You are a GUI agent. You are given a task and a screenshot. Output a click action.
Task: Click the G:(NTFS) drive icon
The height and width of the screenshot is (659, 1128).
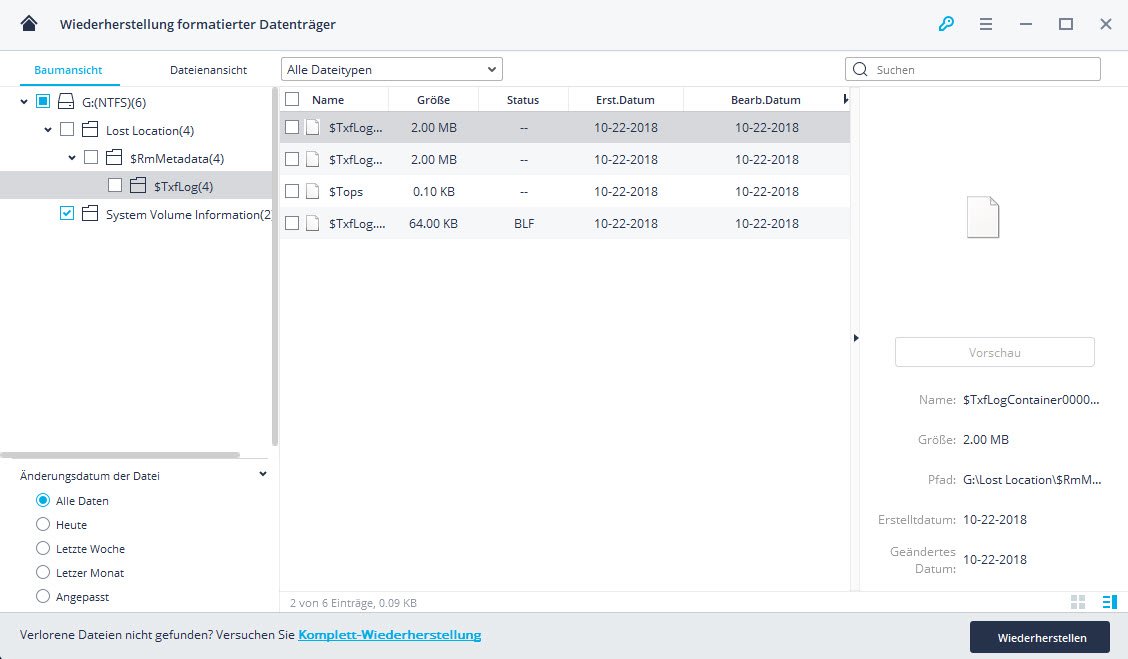(x=65, y=101)
